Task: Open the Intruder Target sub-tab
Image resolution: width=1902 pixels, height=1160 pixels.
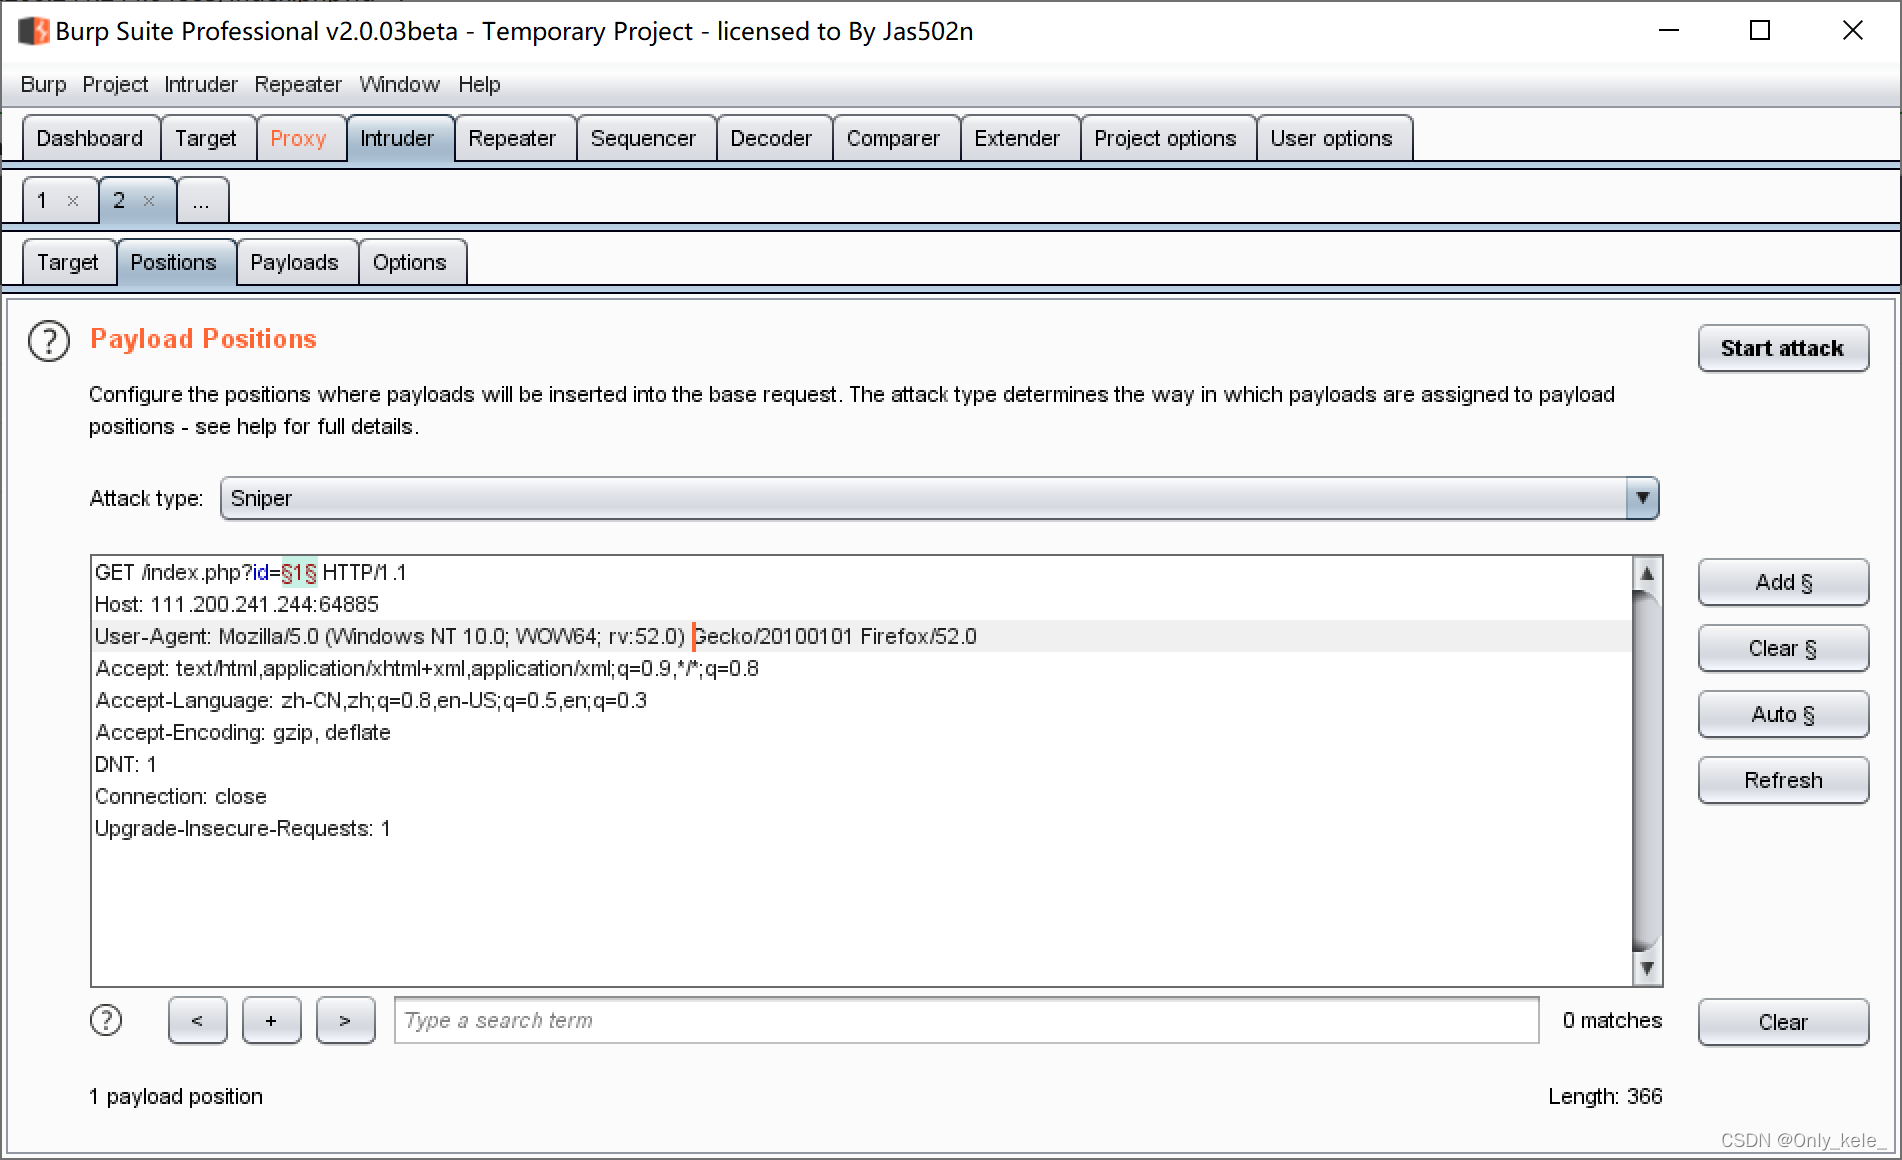Action: [68, 262]
